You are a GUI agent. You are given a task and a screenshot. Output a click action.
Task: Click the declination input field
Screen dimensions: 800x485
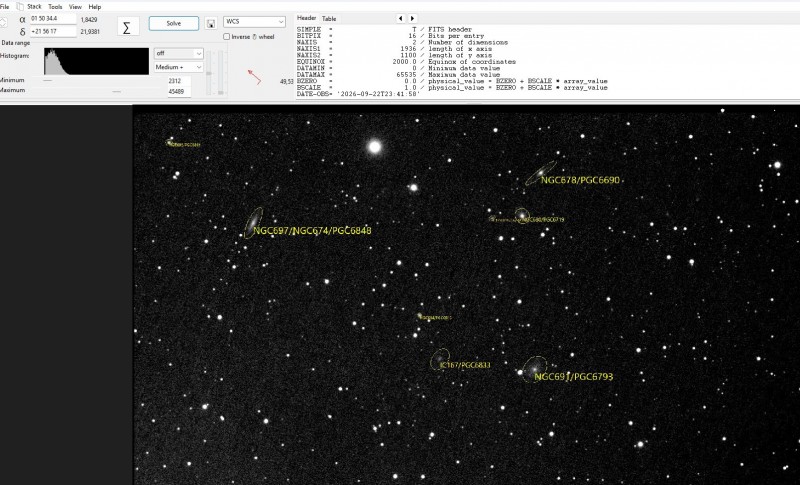click(x=53, y=32)
